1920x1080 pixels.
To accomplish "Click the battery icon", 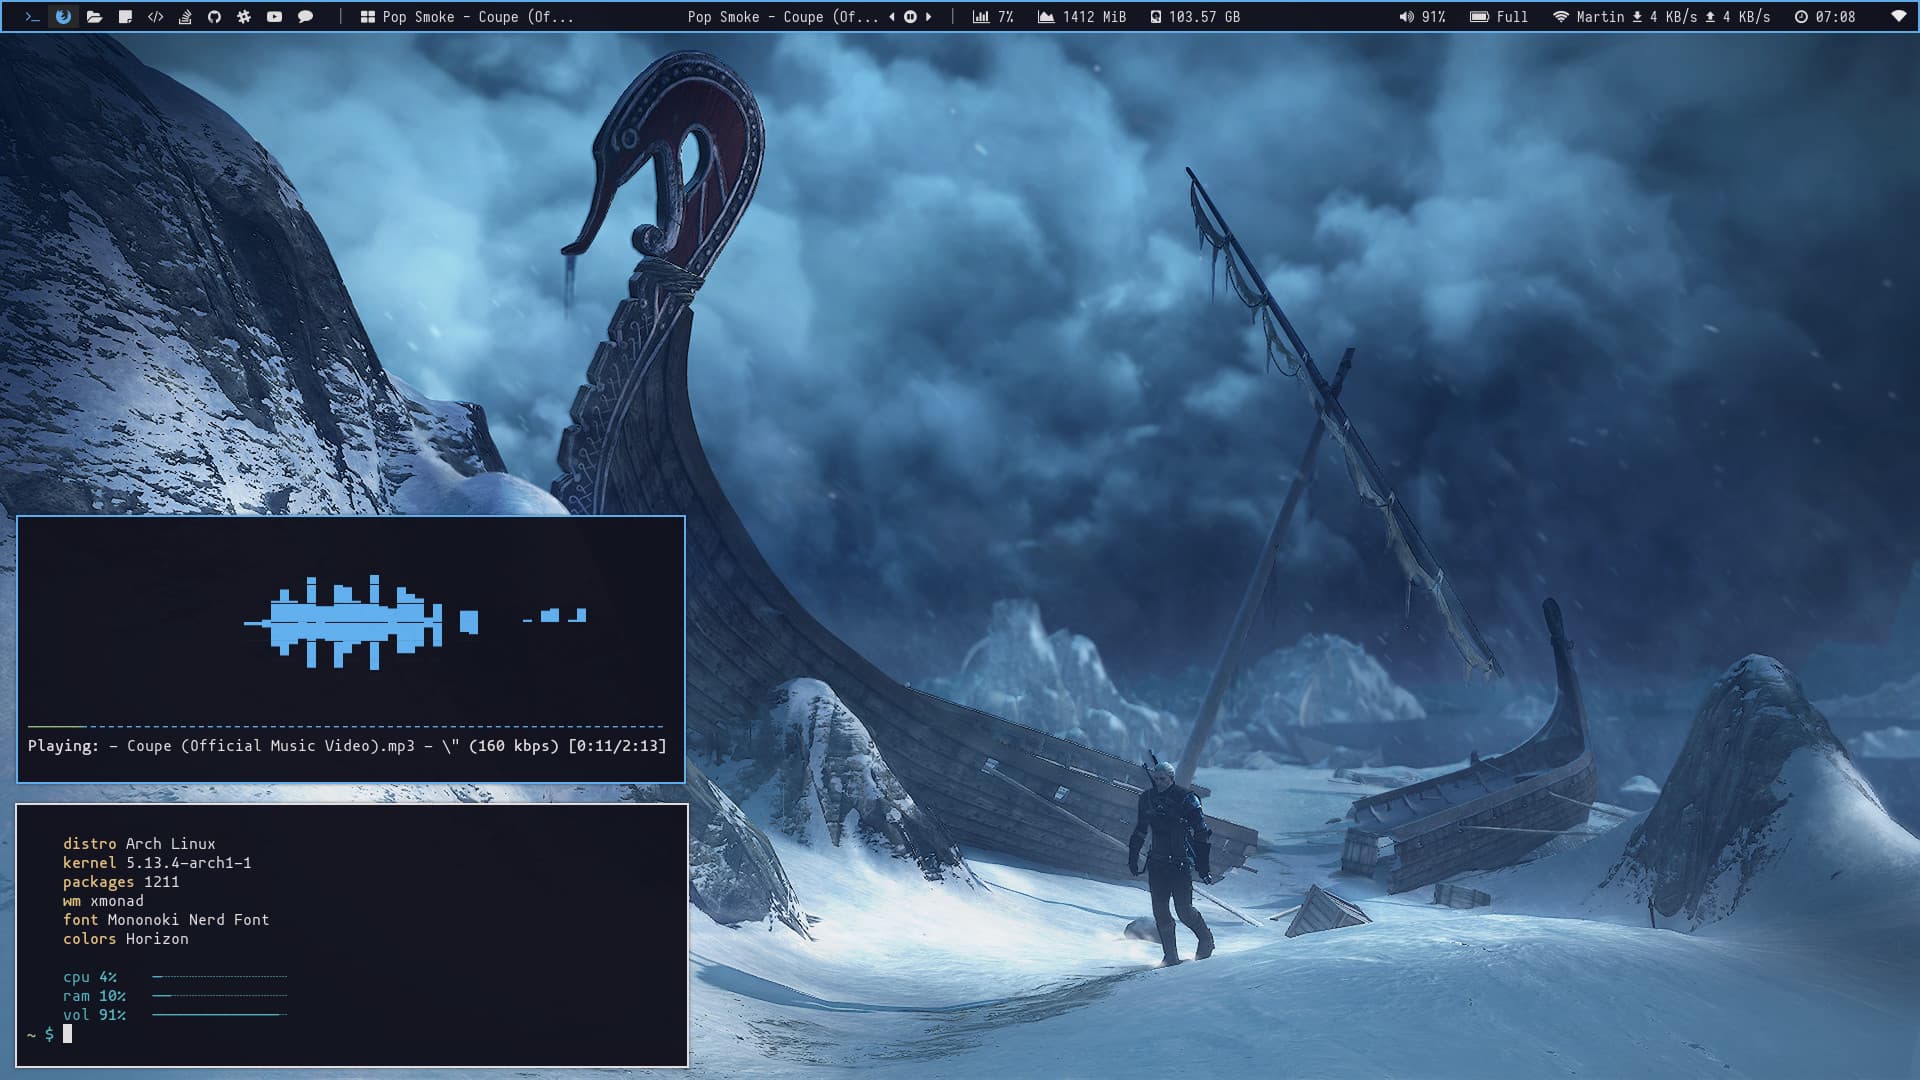I will pyautogui.click(x=1479, y=17).
